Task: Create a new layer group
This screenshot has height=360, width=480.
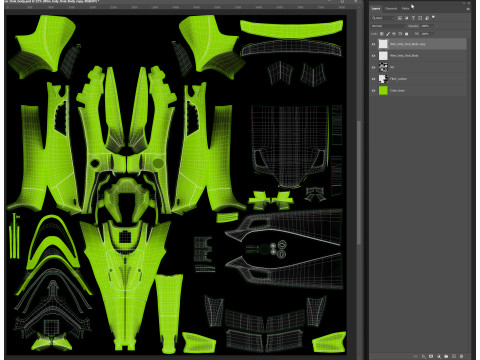Action: 446,356
